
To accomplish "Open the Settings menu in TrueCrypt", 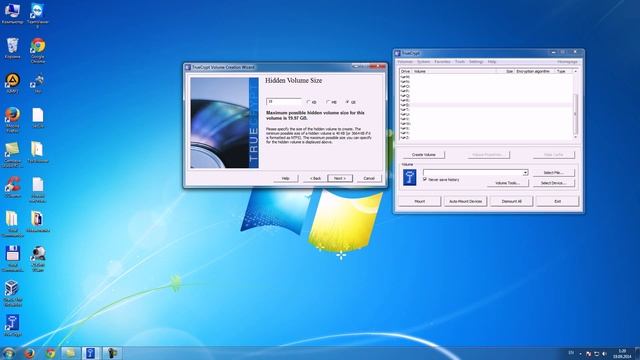I will click(x=476, y=62).
